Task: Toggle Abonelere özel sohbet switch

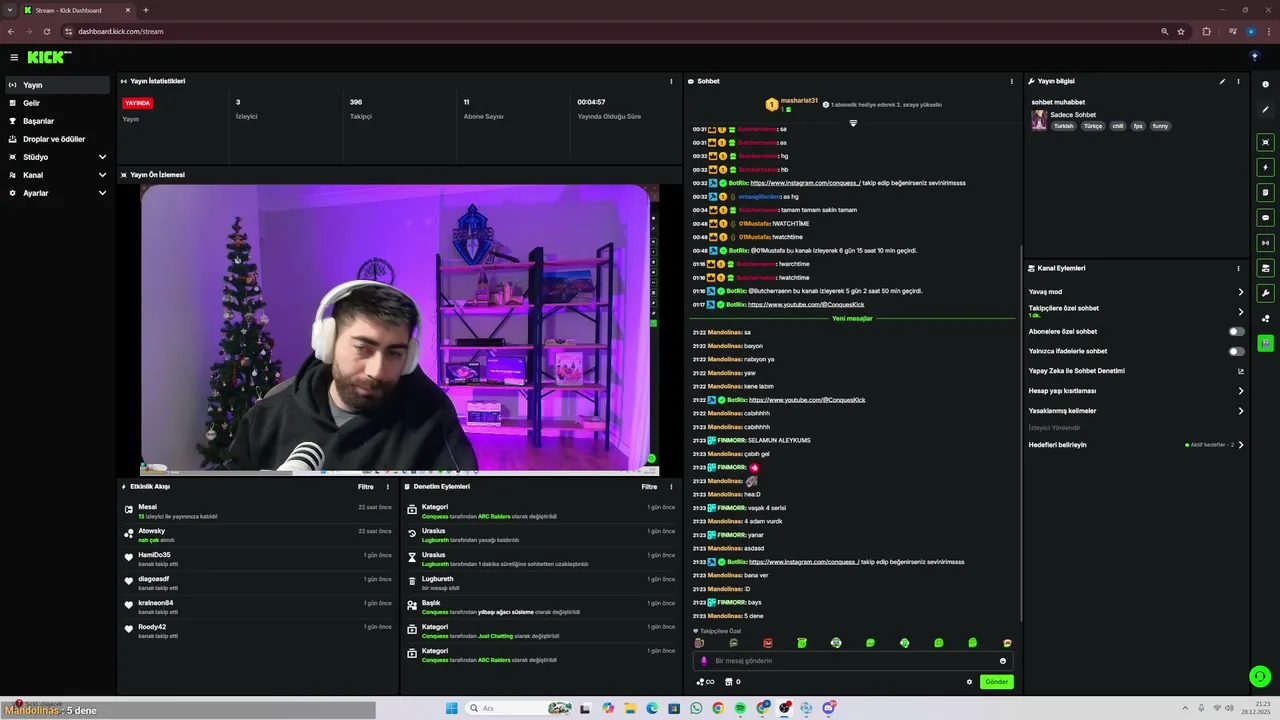Action: pos(1237,331)
